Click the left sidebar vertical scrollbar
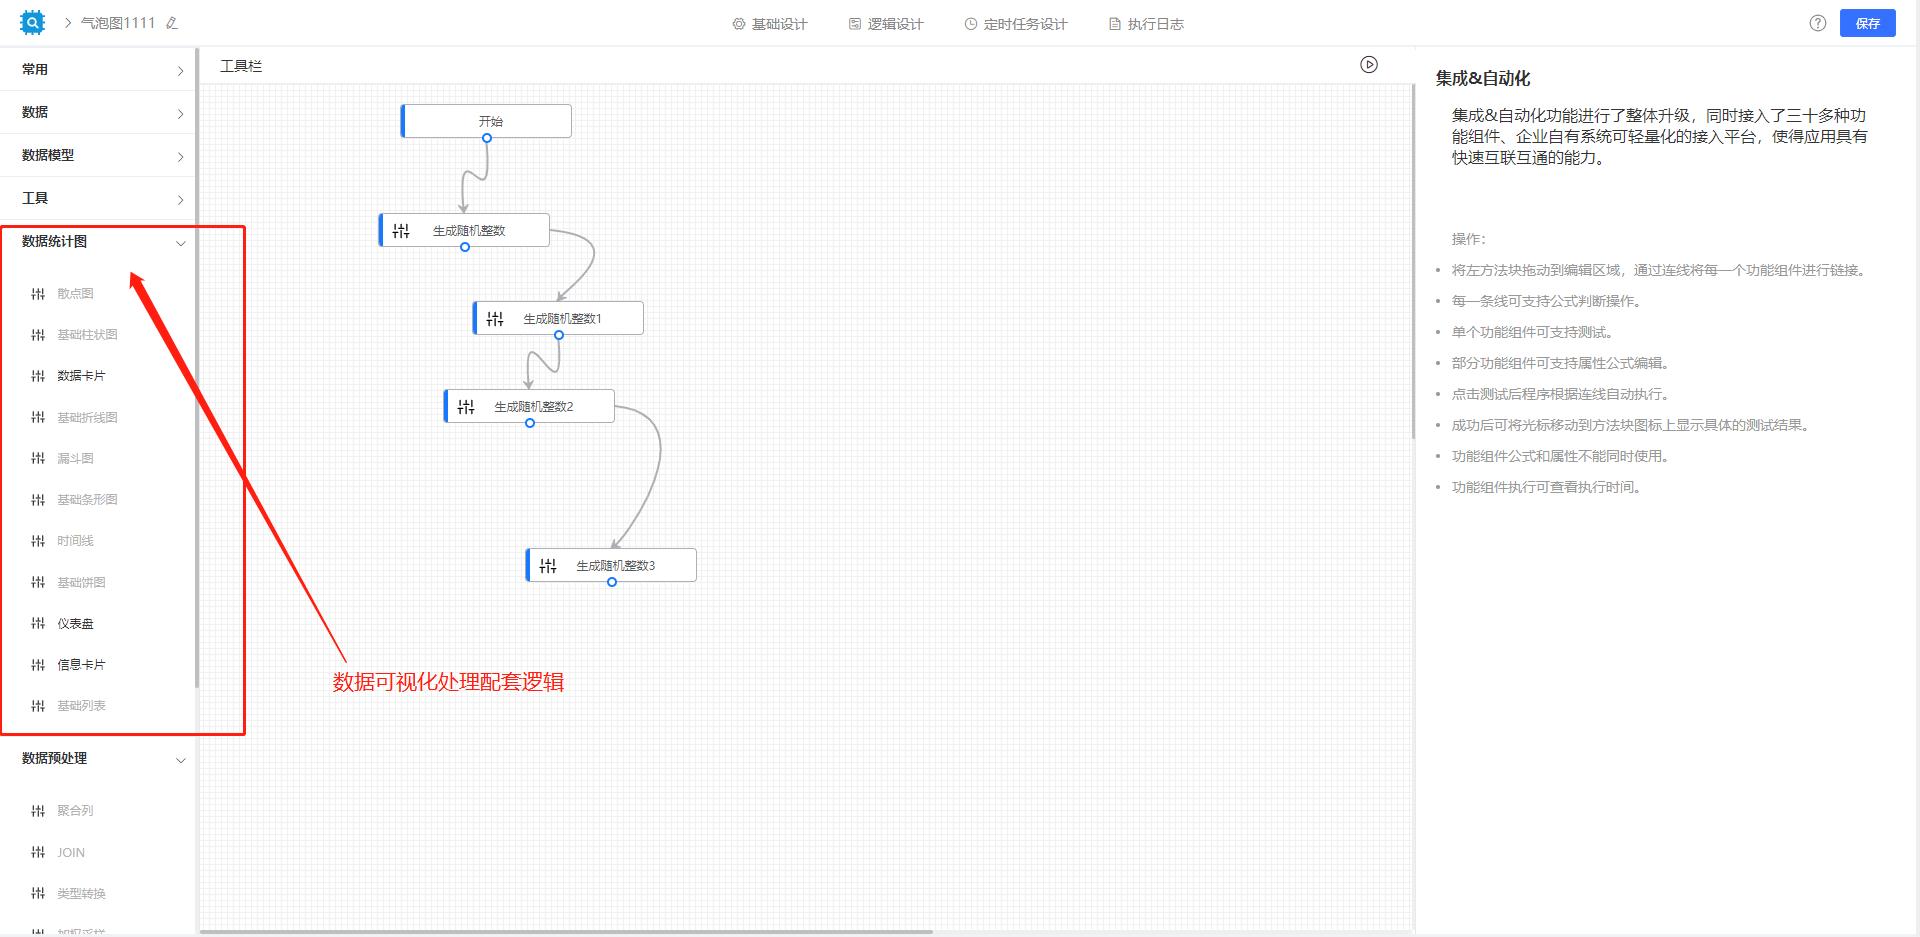Screen dimensions: 1920x937 [x=197, y=368]
